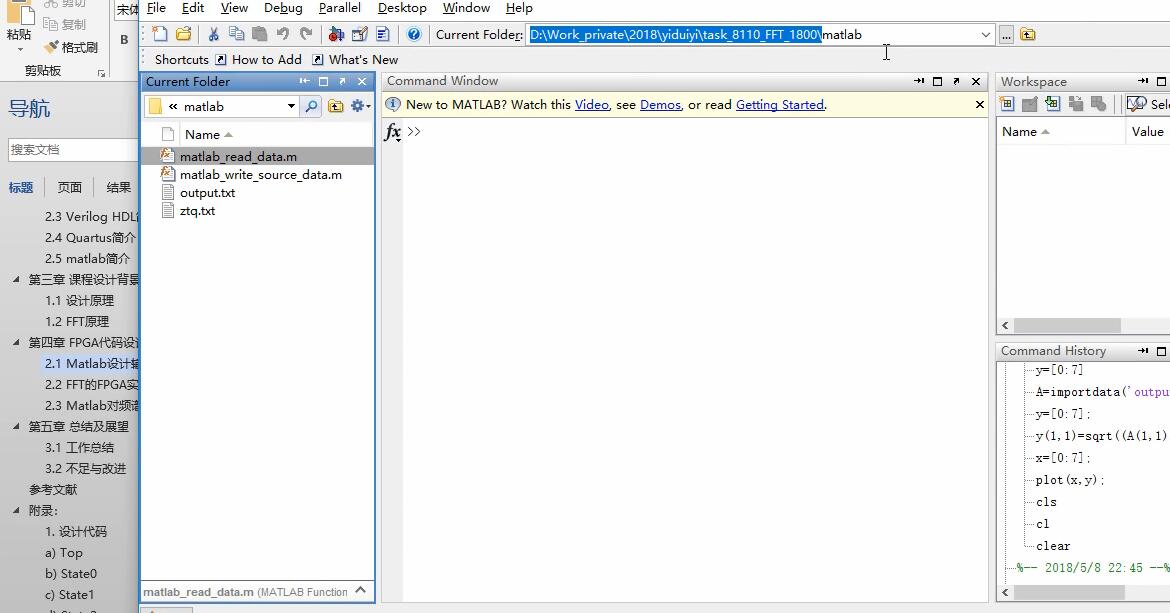Open the File menu
Viewport: 1170px width, 613px height.
[x=157, y=8]
